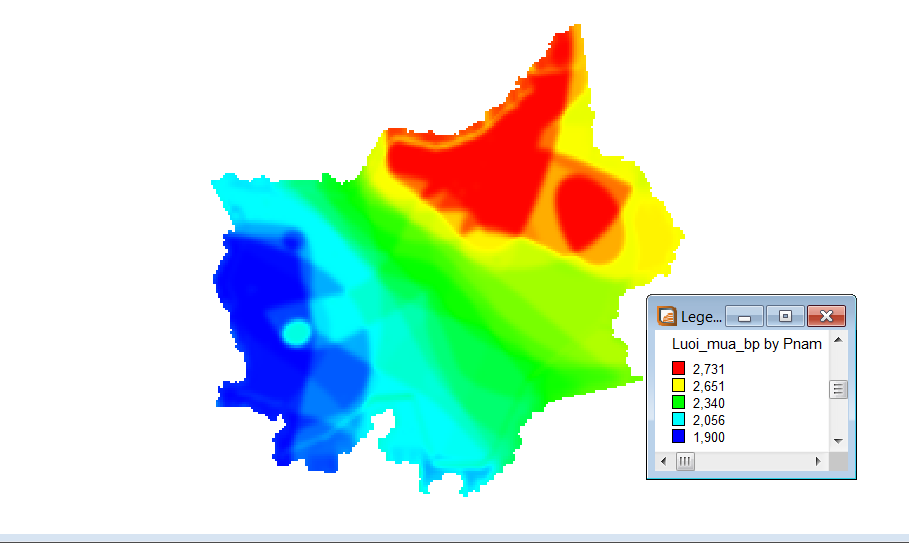
Task: Click the light cyan circle in the blue map area
Action: pyautogui.click(x=296, y=333)
